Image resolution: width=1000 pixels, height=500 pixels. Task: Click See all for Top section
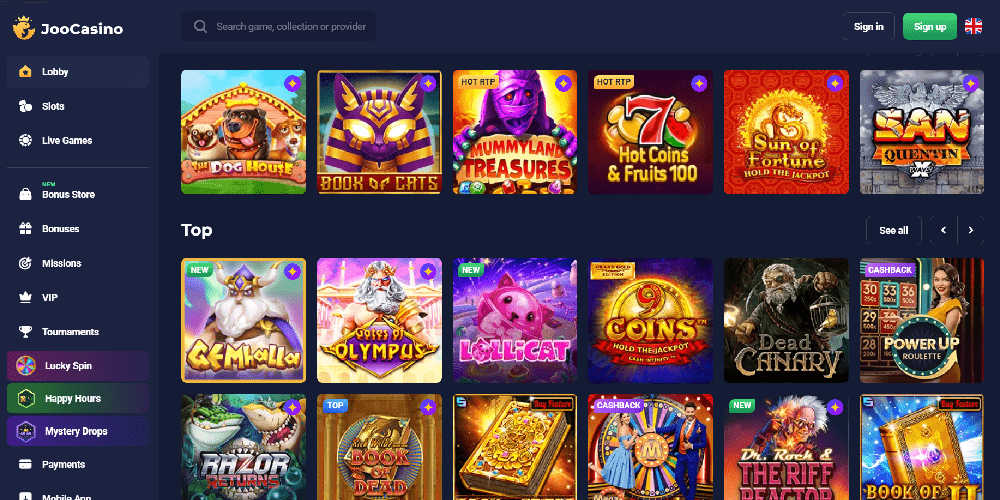(x=893, y=230)
